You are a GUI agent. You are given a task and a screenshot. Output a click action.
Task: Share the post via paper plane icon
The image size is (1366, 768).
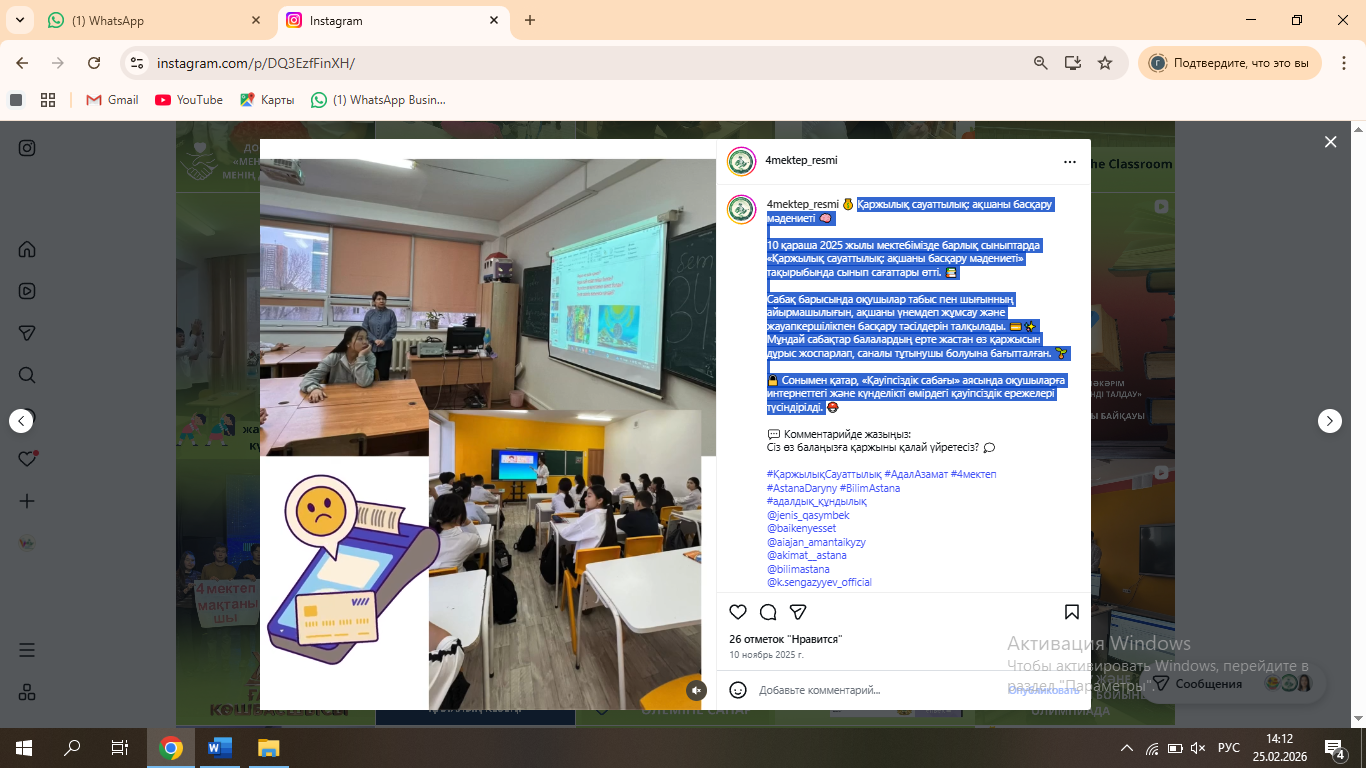pos(798,612)
